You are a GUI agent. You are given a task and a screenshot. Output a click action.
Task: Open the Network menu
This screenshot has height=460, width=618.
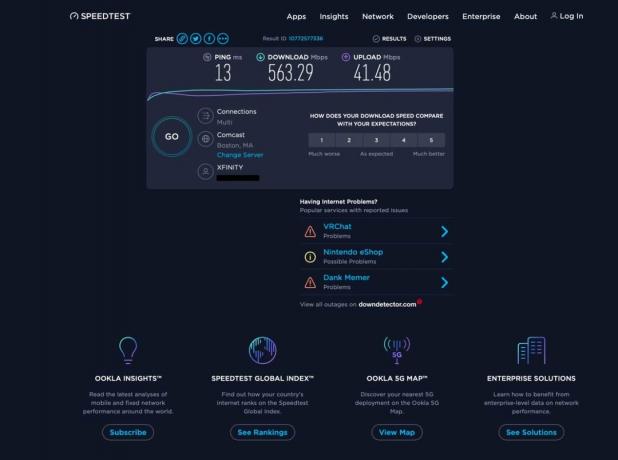(378, 17)
